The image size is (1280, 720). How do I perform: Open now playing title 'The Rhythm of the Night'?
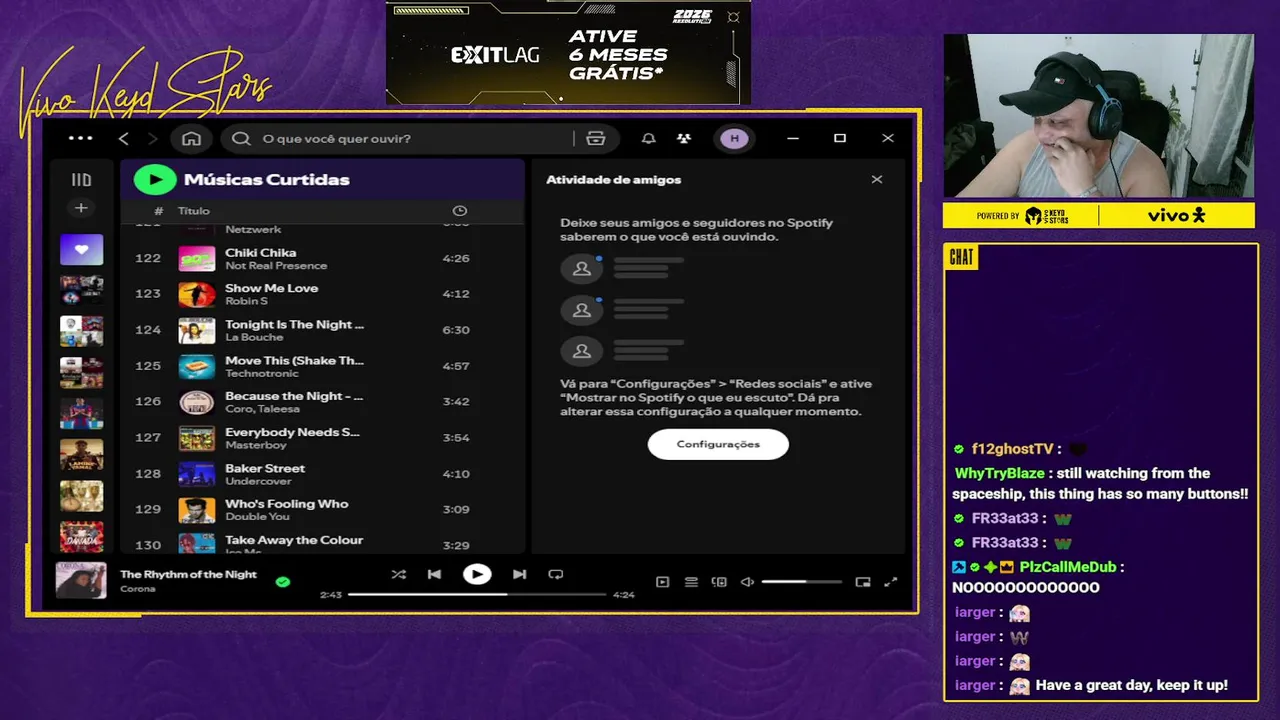[x=188, y=574]
